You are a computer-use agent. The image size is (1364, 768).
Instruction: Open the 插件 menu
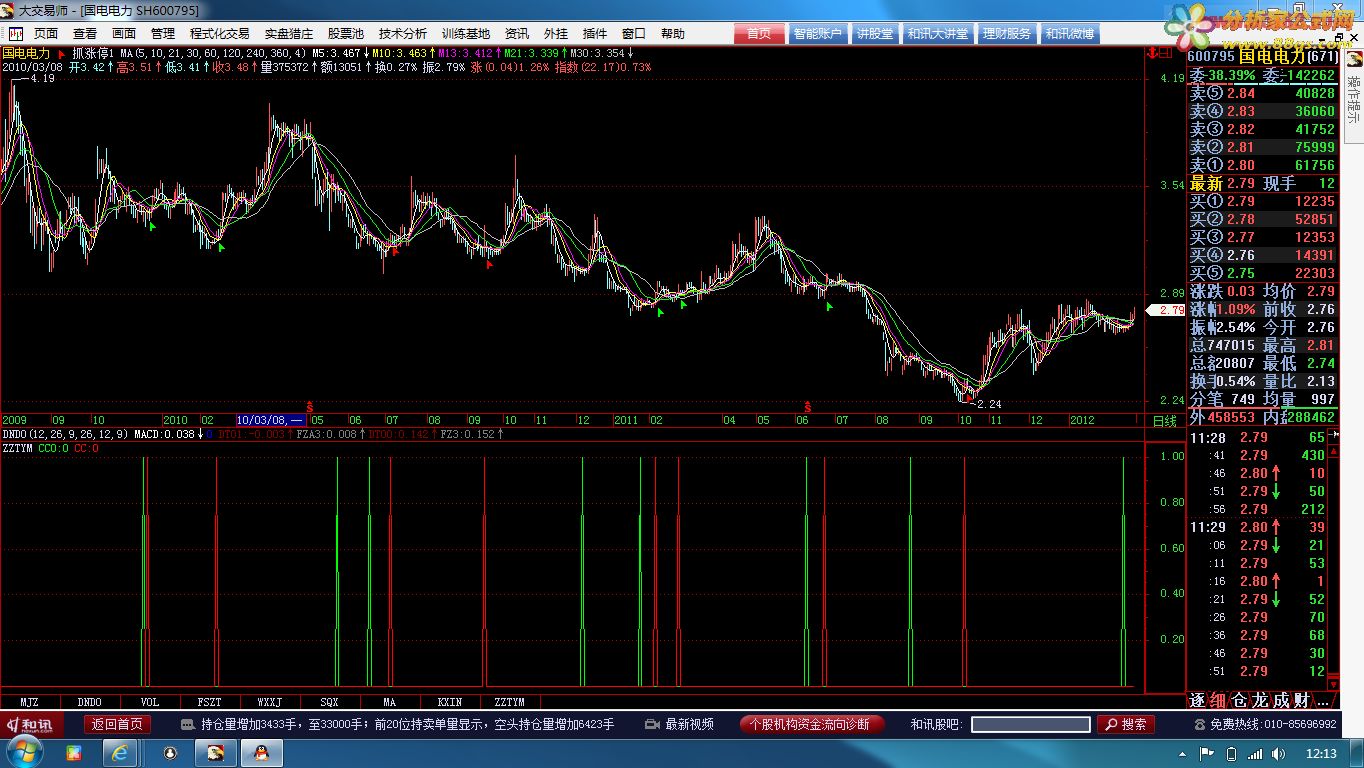594,34
